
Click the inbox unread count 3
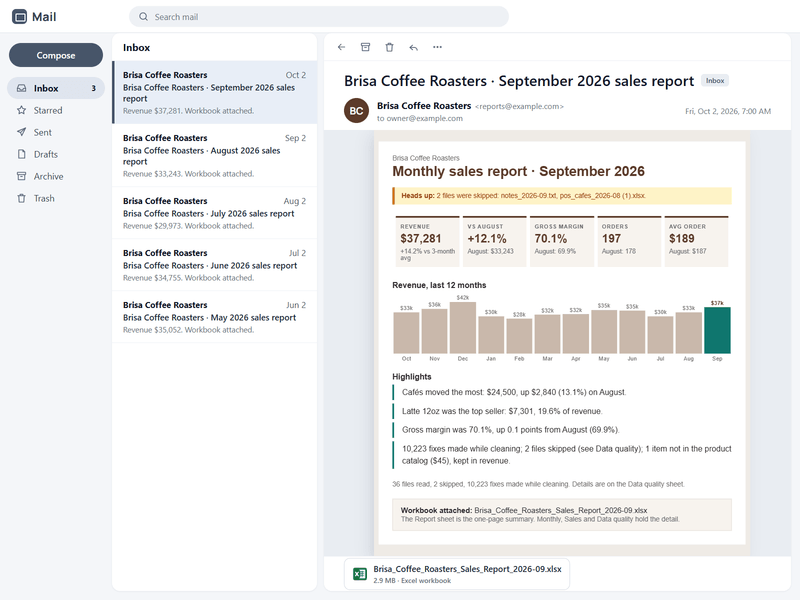[93, 88]
